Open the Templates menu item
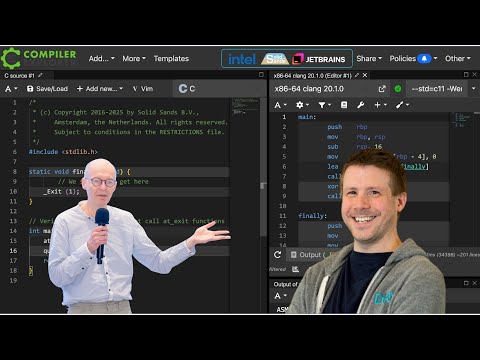Image resolution: width=480 pixels, height=360 pixels. click(x=171, y=59)
